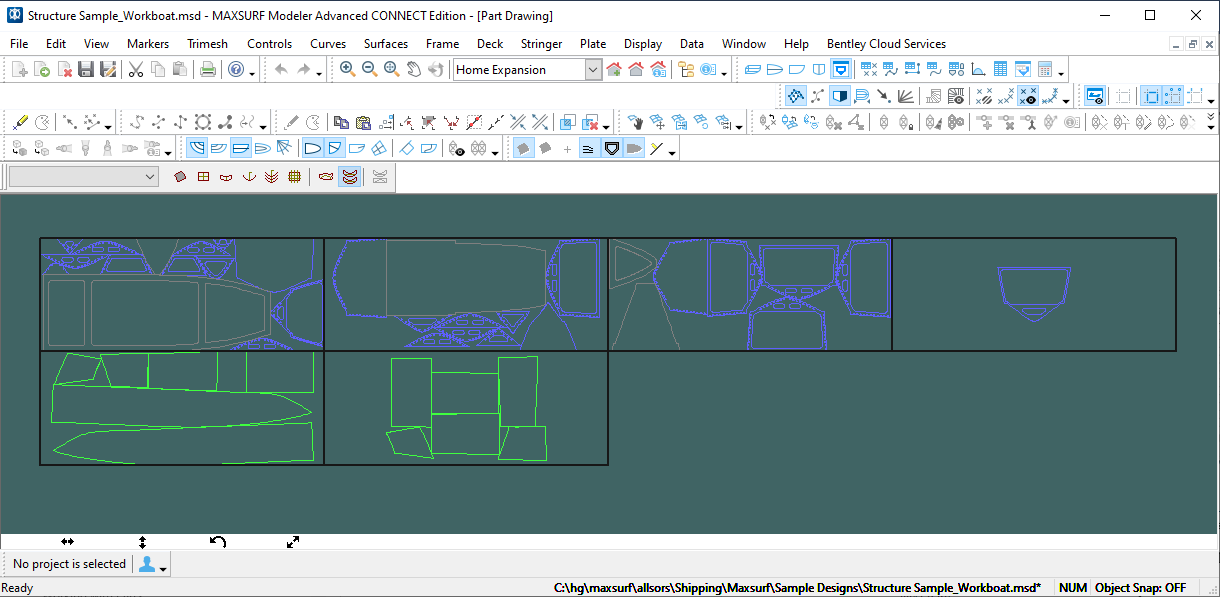Click the calculator icon in the top toolbar
This screenshot has height=597, width=1220.
[1045, 70]
